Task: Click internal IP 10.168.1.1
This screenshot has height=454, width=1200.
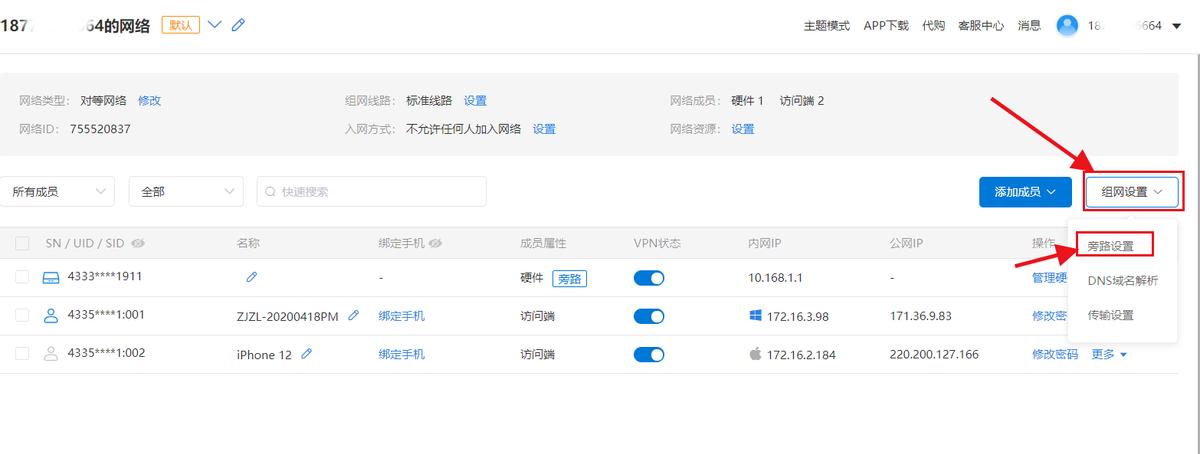Action: click(776, 279)
